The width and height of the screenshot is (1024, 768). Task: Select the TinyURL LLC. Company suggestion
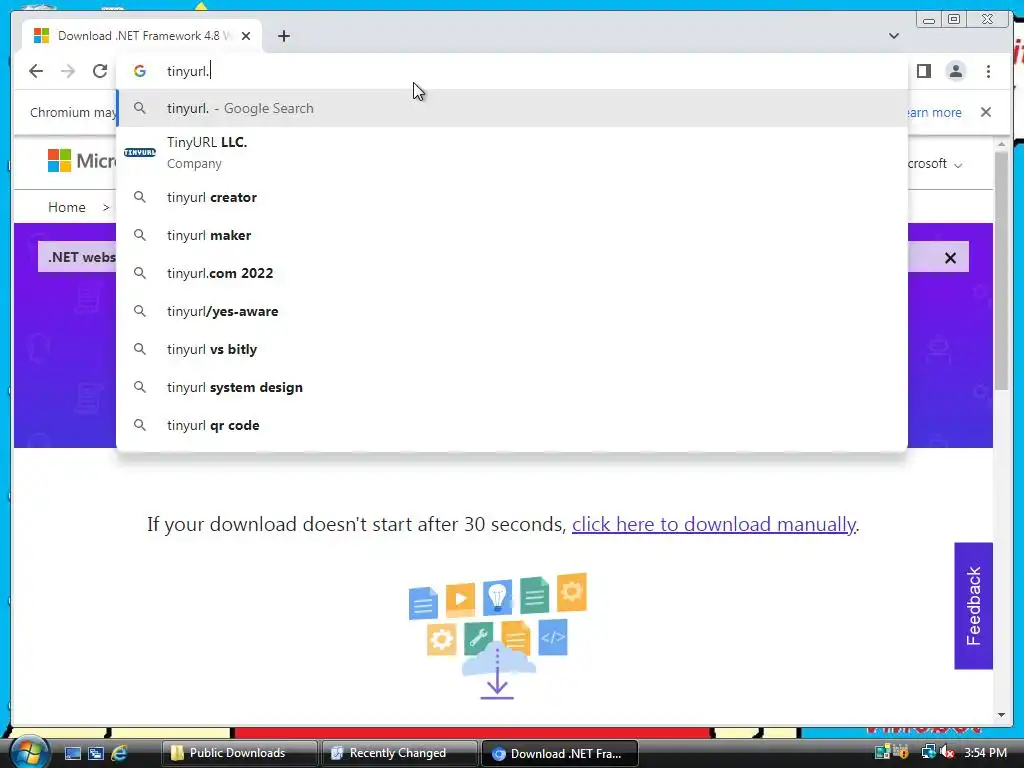click(512, 153)
